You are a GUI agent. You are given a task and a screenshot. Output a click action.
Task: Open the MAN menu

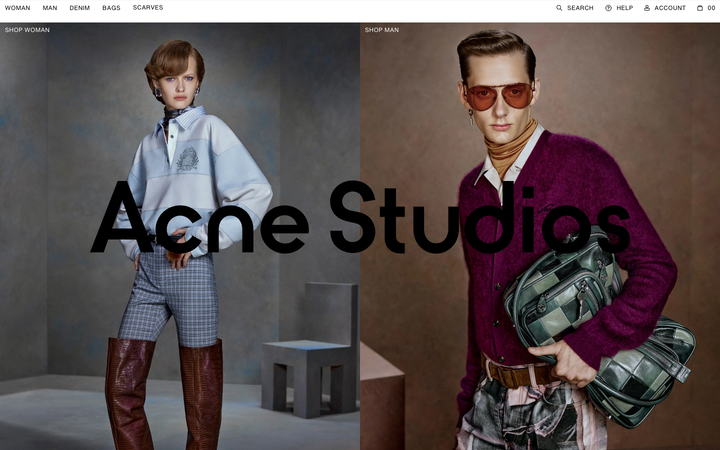[50, 8]
